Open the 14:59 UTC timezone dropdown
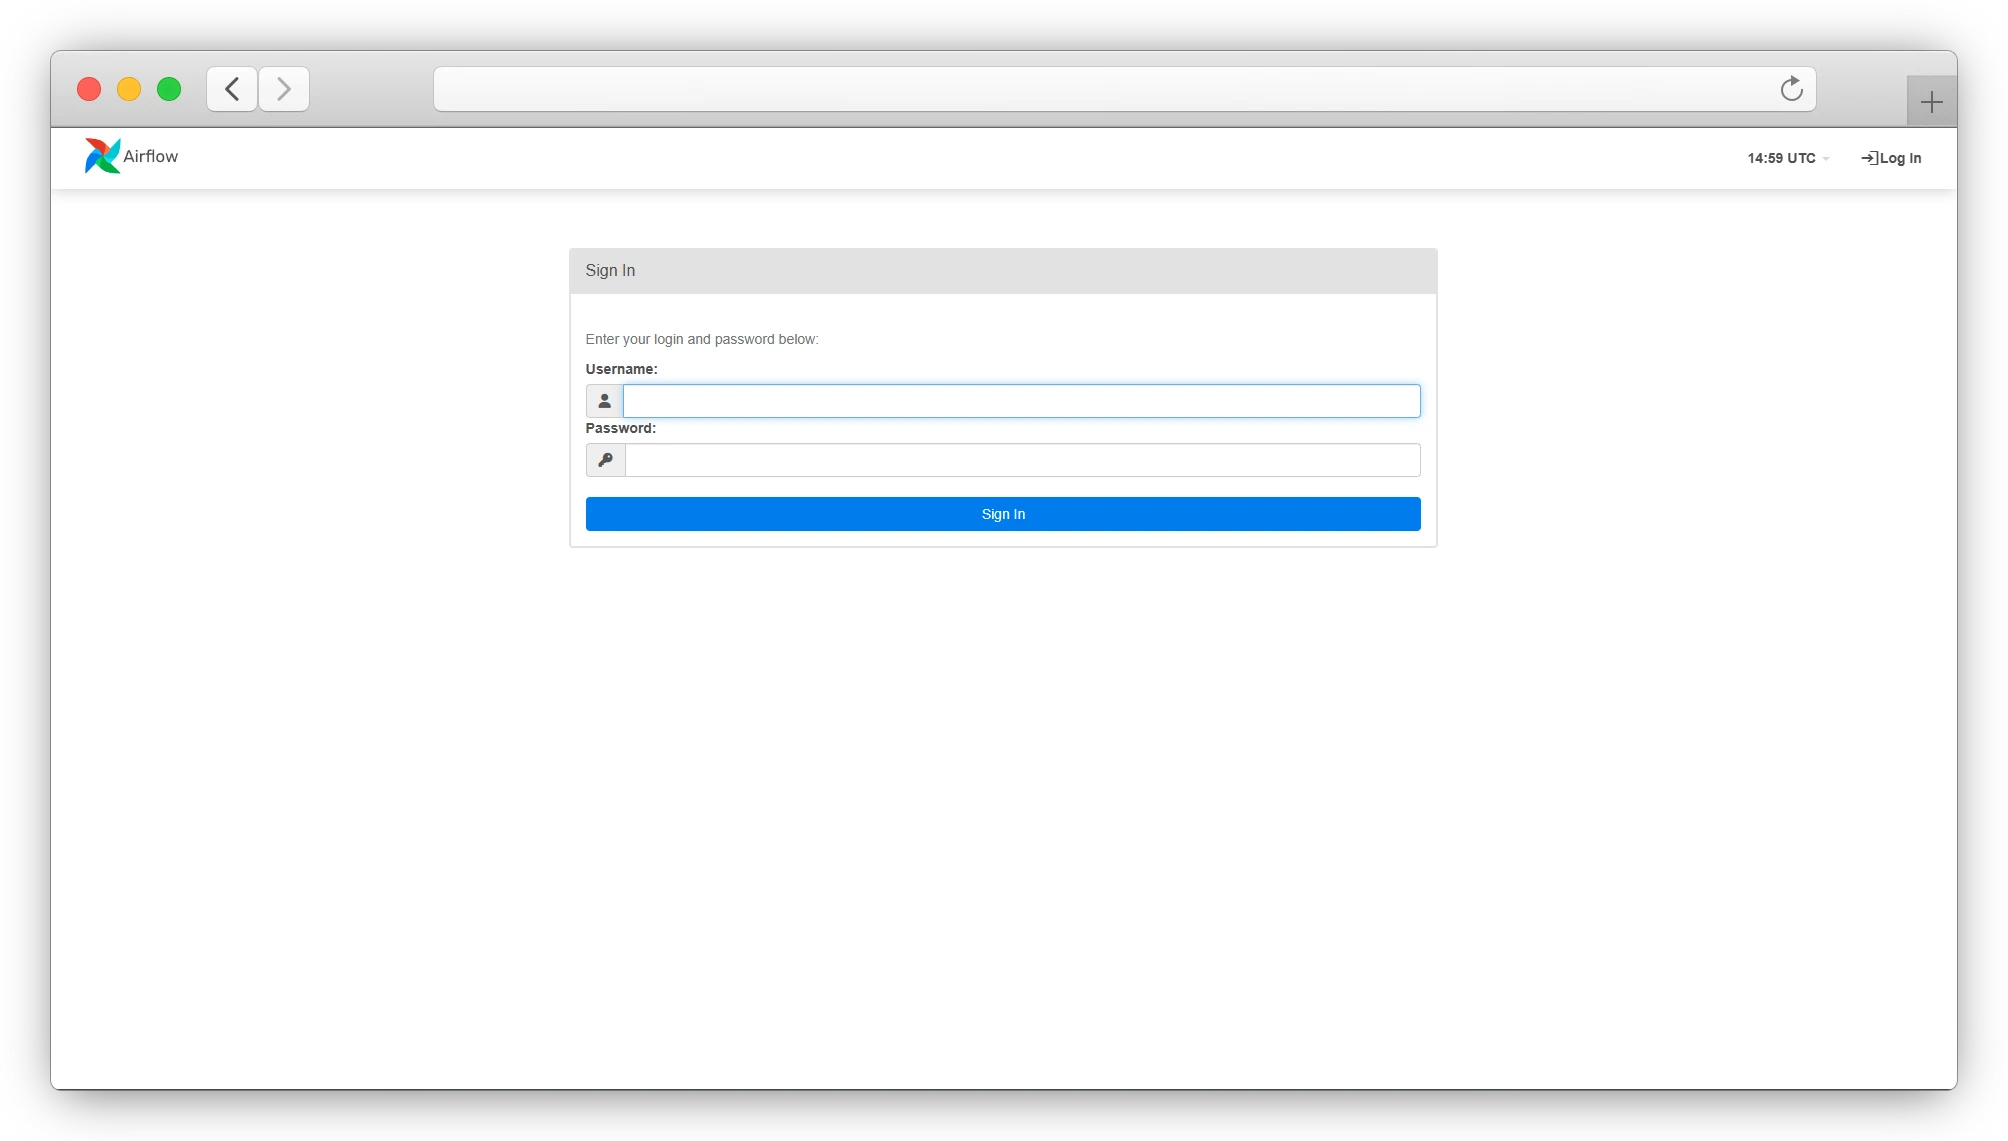This screenshot has width=2008, height=1141. [x=1781, y=157]
